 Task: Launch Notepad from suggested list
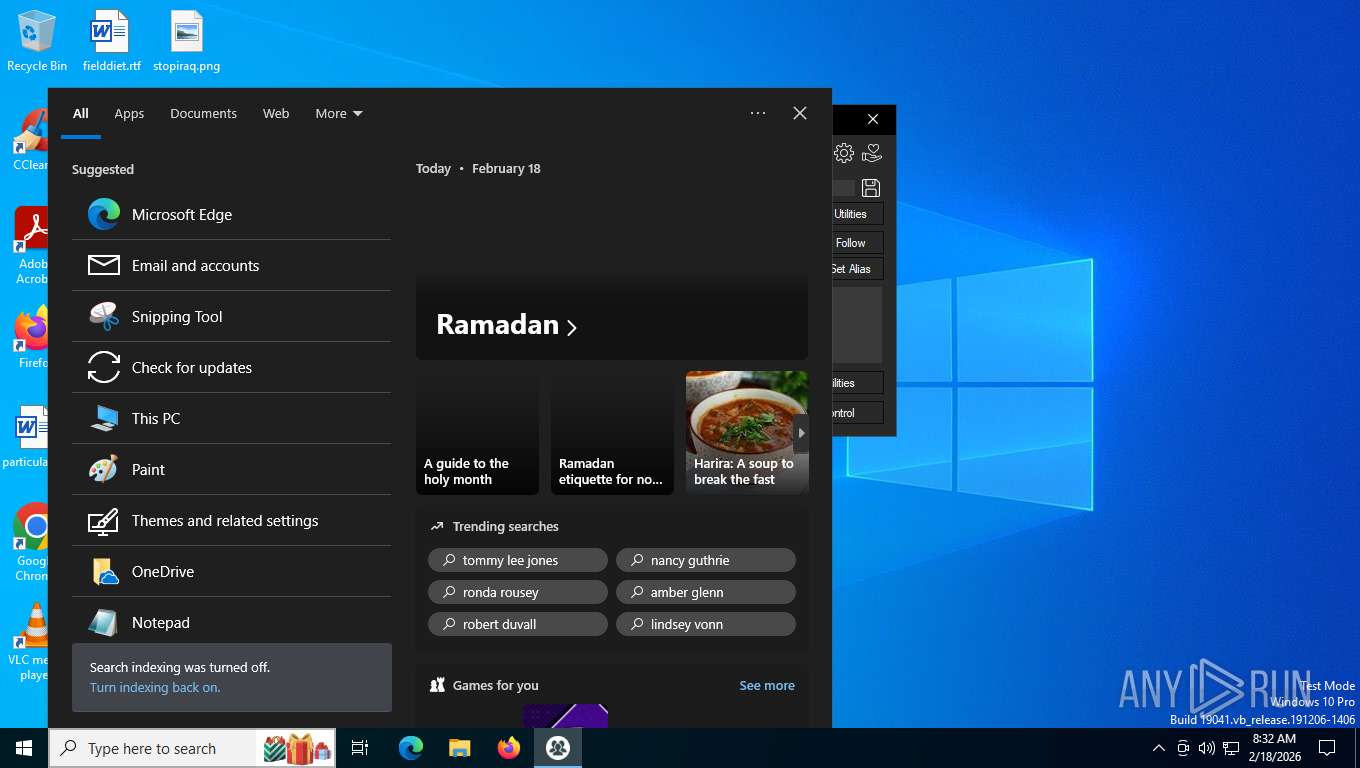[x=231, y=622]
